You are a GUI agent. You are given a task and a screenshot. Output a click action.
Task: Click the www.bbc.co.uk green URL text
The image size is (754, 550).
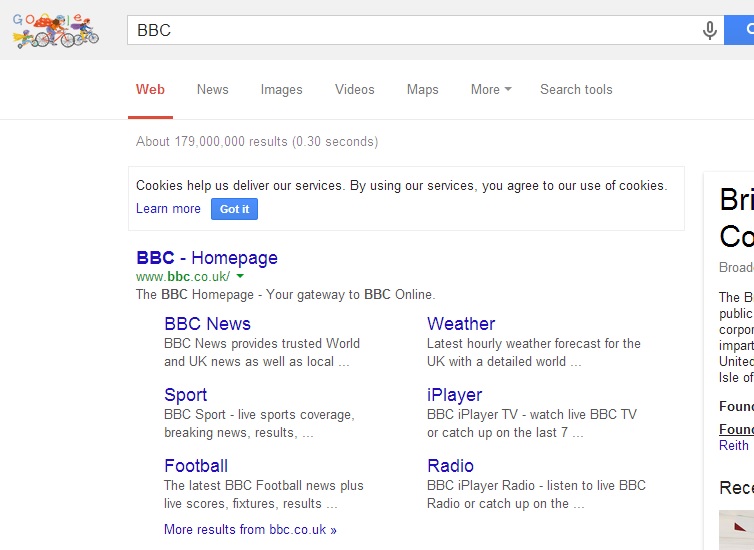[x=183, y=276]
